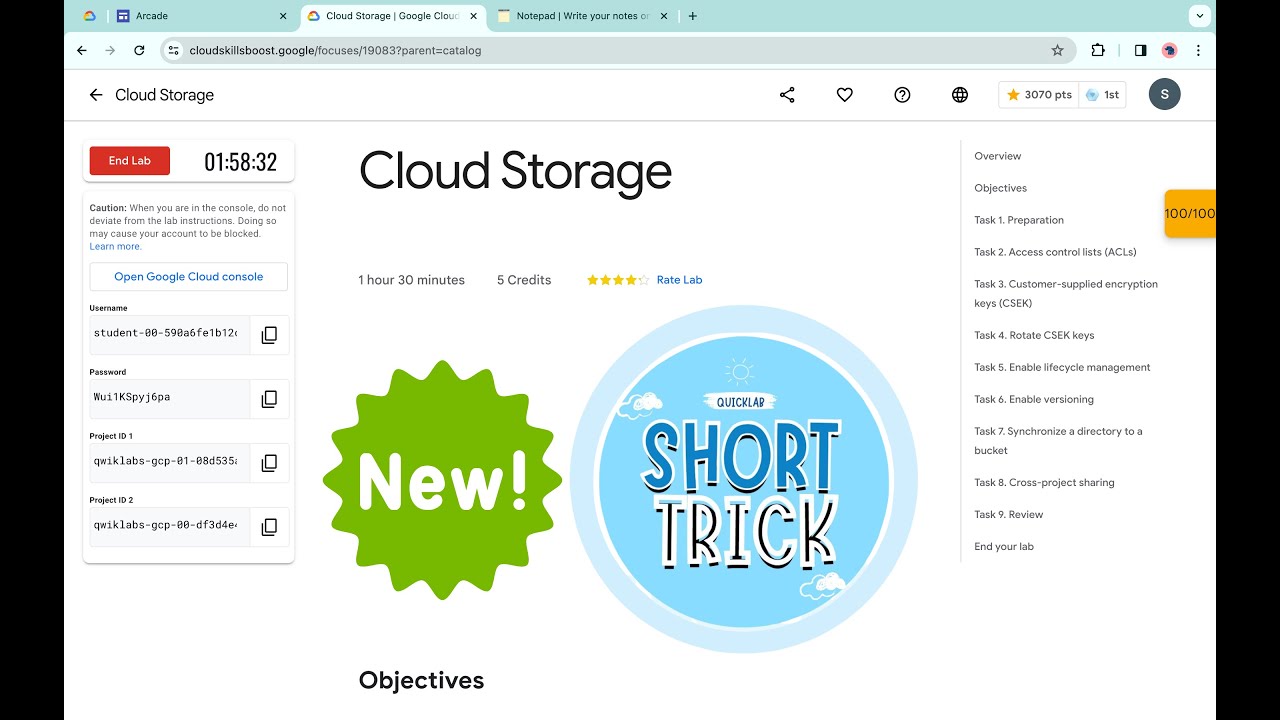Click the 1st league badge
The width and height of the screenshot is (1280, 720).
coord(1102,95)
